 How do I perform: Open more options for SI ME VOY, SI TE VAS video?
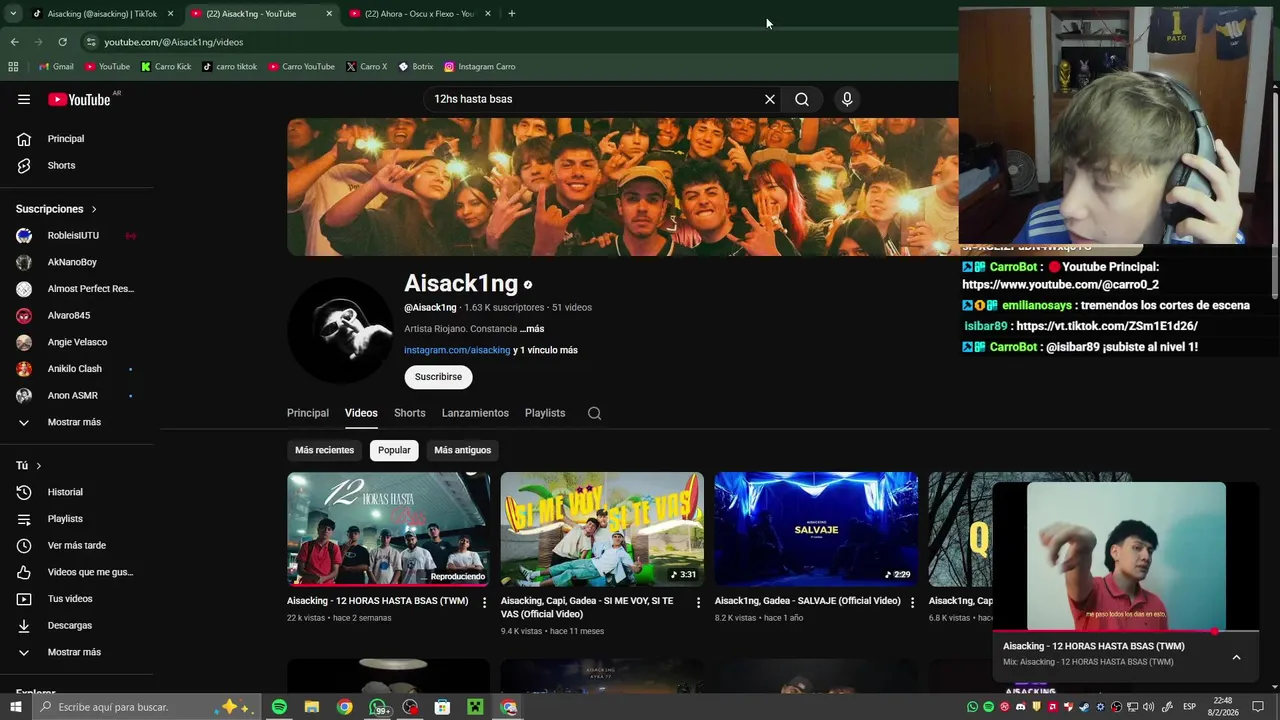point(698,603)
